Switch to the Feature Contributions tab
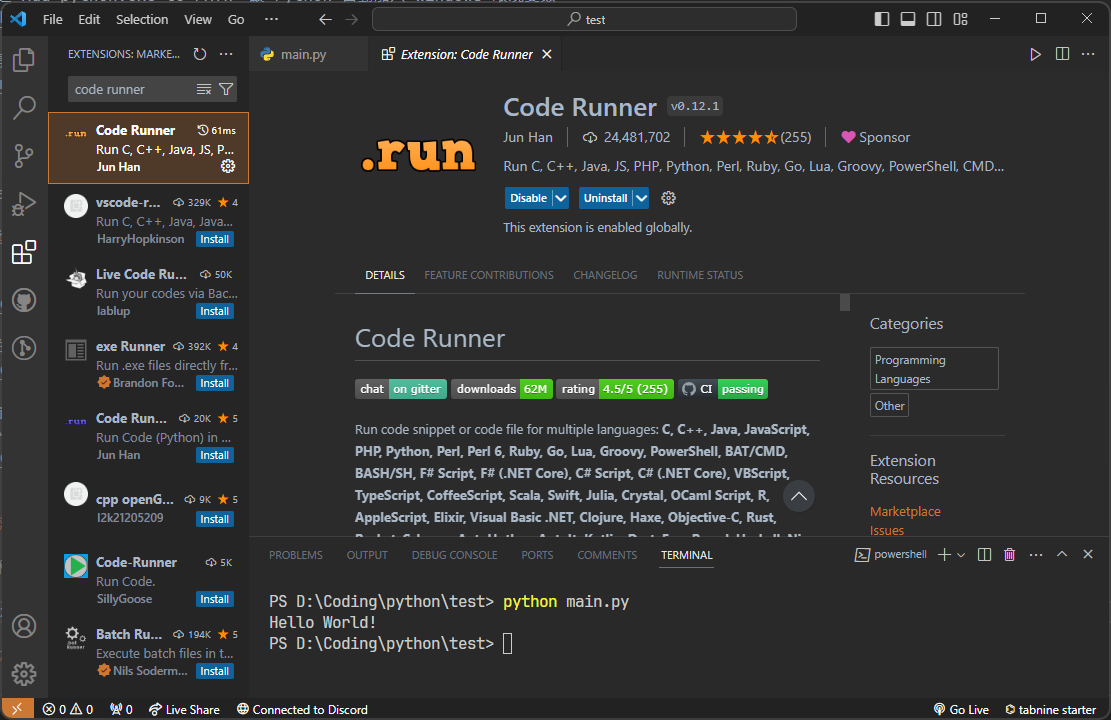The height and width of the screenshot is (720, 1111). point(489,275)
